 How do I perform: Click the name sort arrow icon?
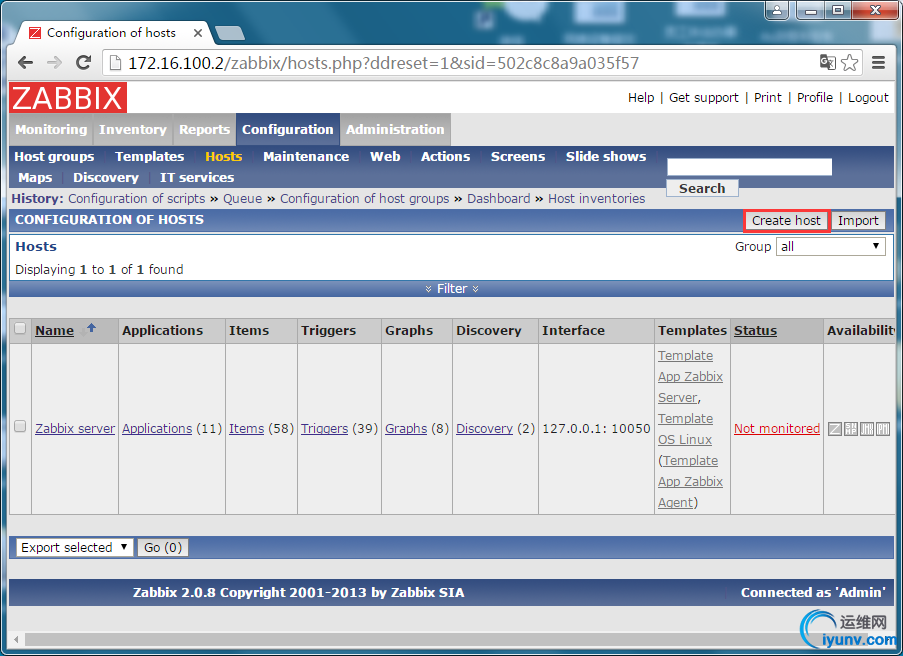91,328
